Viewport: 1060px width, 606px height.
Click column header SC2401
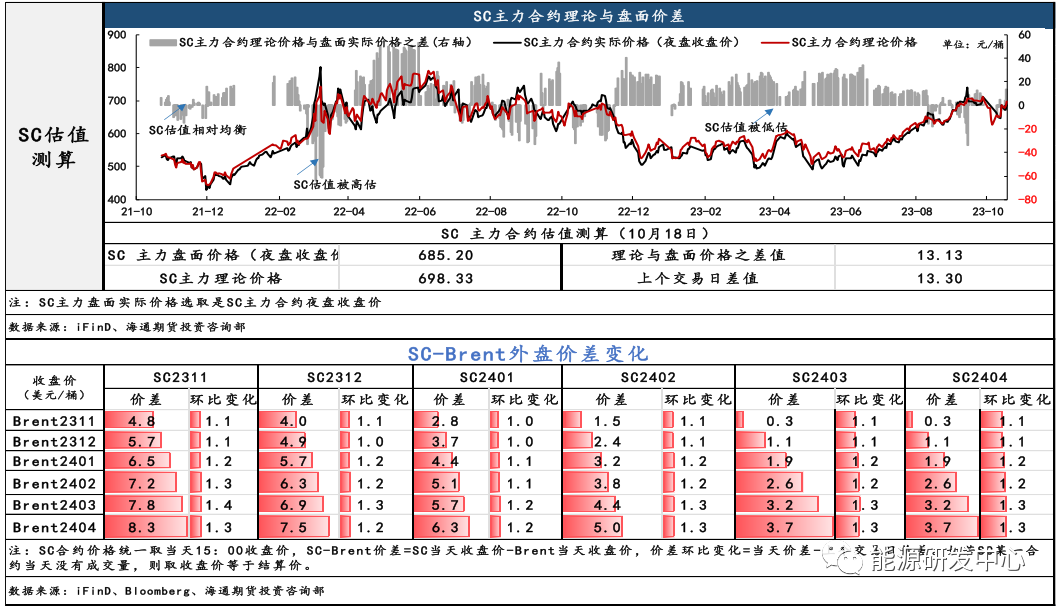[x=486, y=377]
